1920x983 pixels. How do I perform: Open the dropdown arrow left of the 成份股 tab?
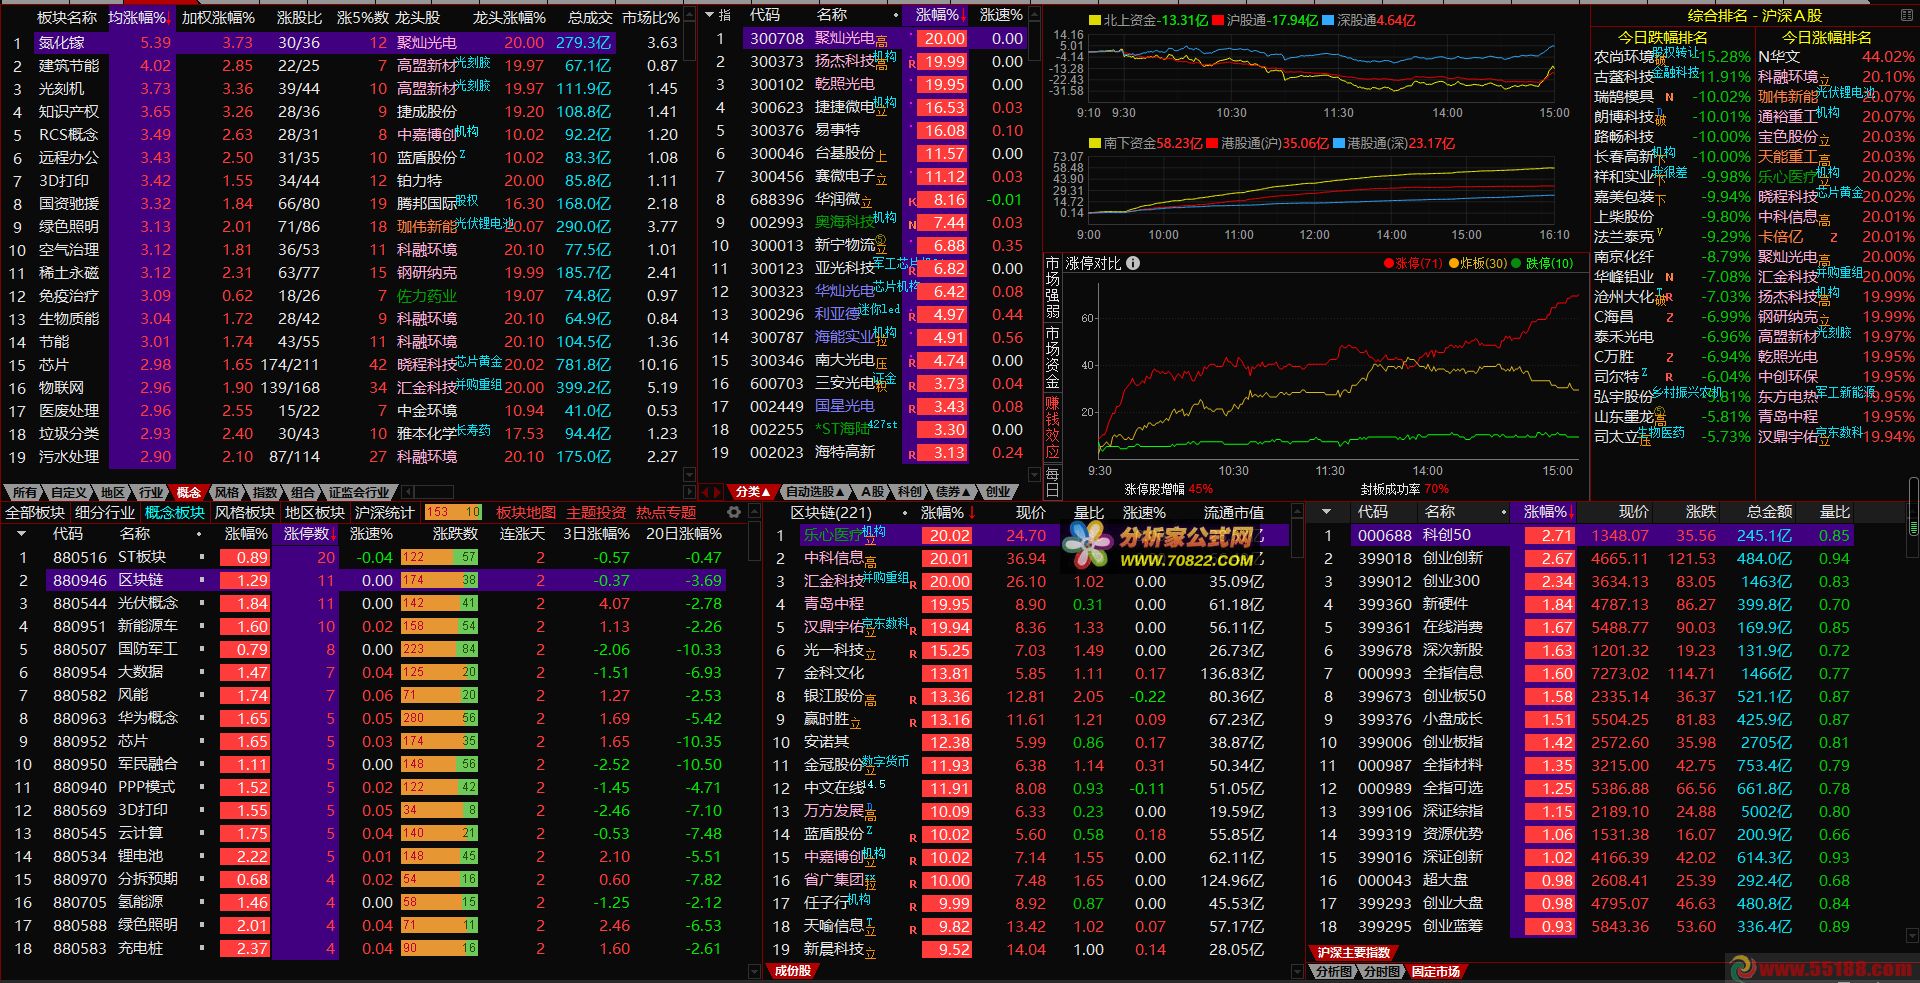755,971
